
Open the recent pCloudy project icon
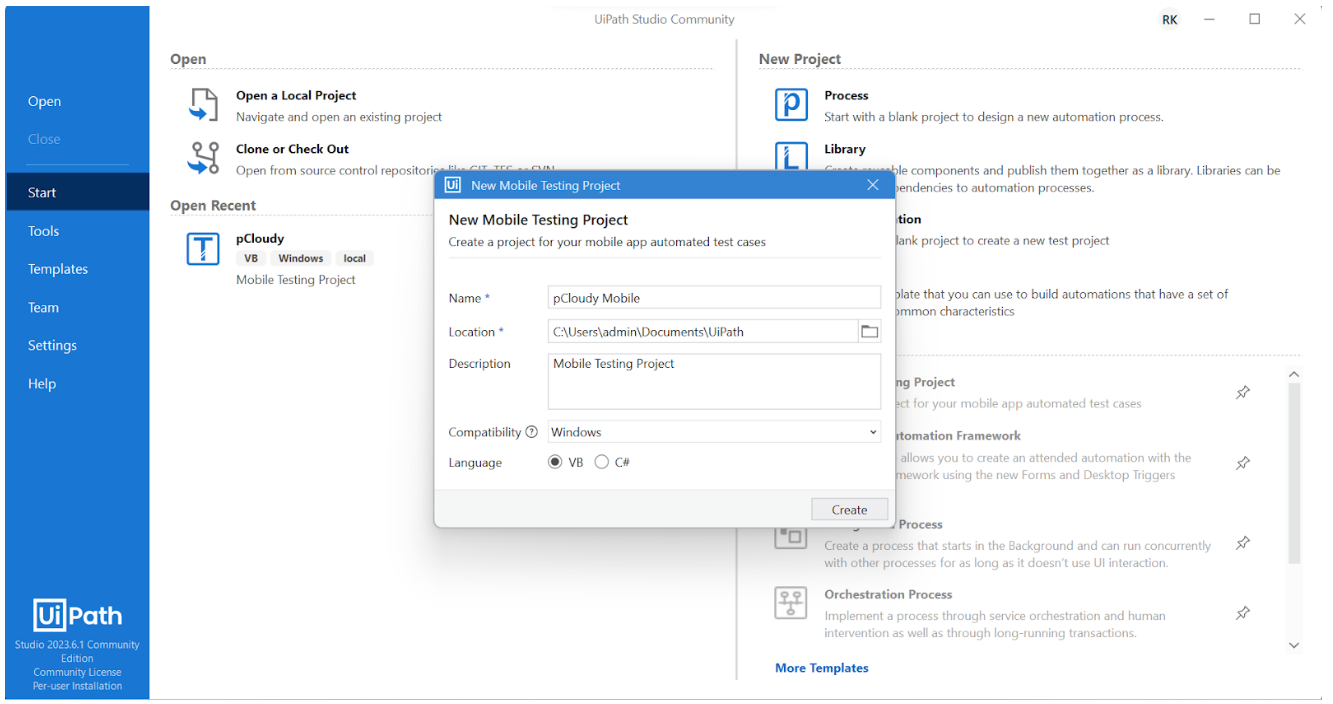[x=203, y=249]
